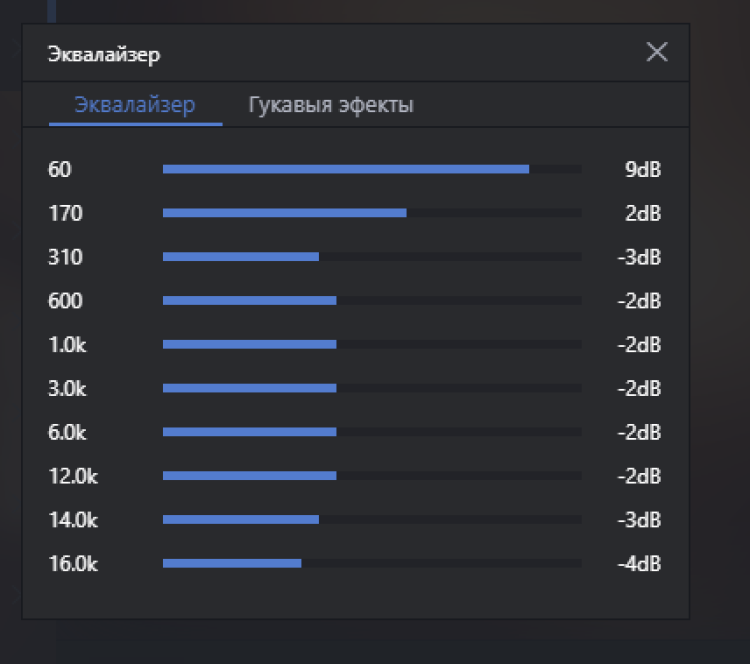Click the Эквалайзер window title text
The width and height of the screenshot is (750, 664).
coord(104,54)
